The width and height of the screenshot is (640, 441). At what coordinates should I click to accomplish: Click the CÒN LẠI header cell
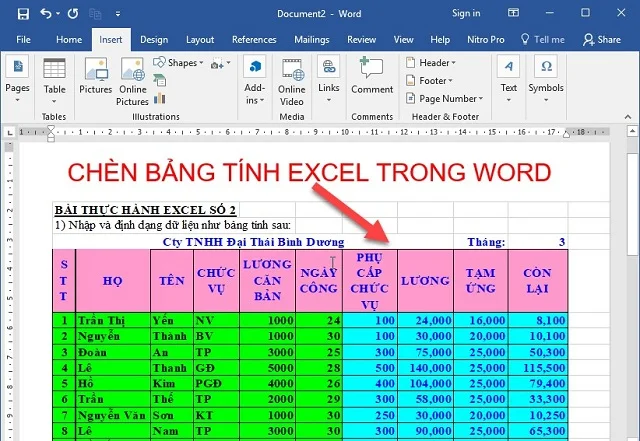538,281
